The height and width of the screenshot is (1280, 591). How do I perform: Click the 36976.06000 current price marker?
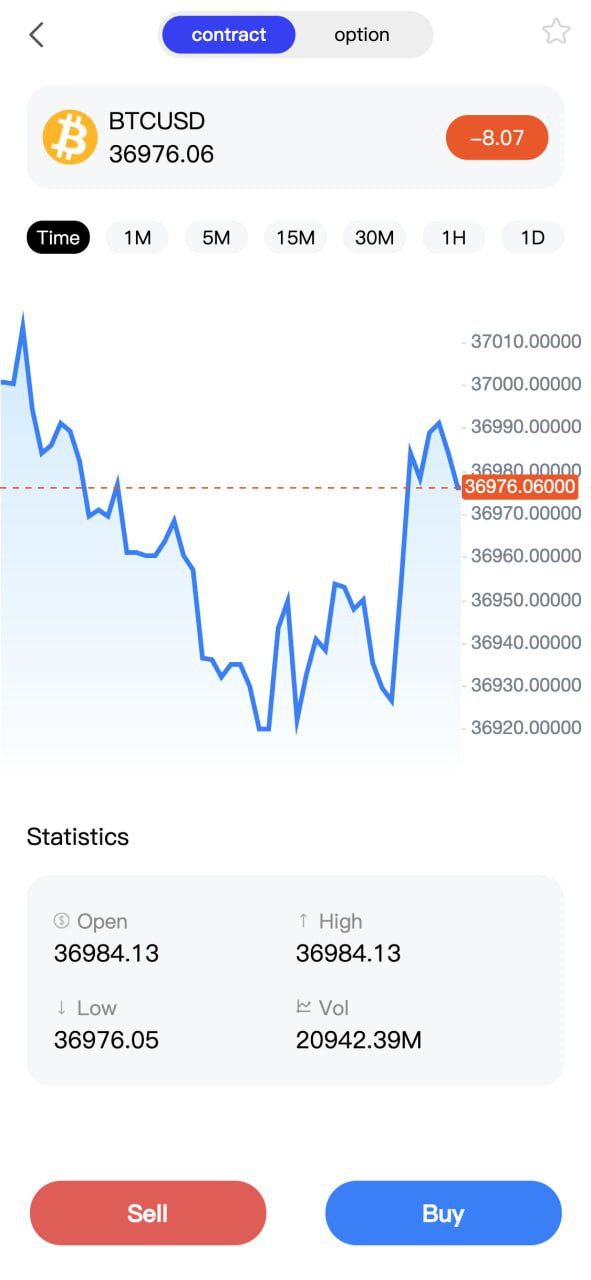point(520,487)
